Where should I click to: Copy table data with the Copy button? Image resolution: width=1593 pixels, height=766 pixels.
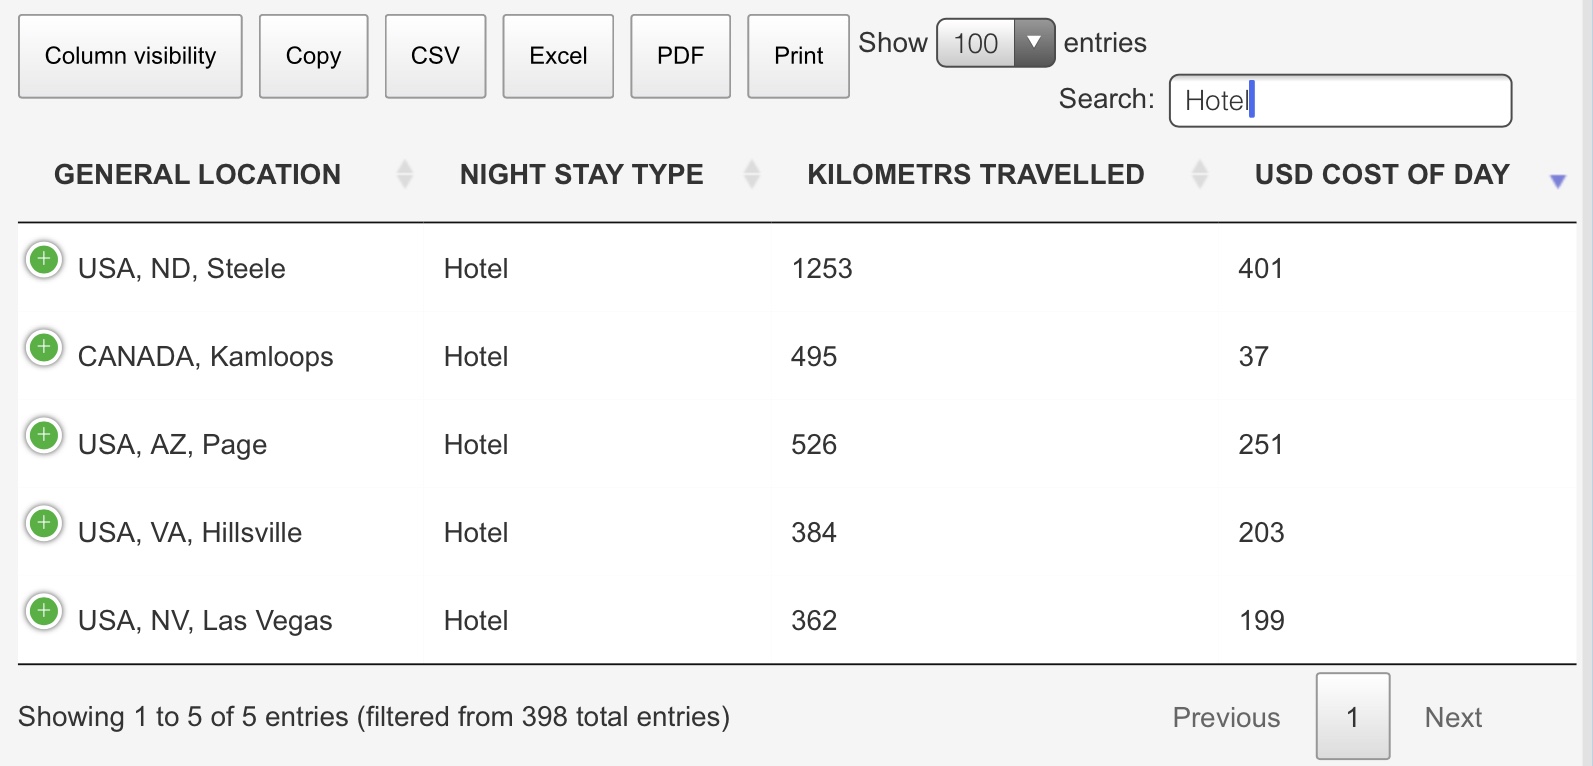point(313,56)
